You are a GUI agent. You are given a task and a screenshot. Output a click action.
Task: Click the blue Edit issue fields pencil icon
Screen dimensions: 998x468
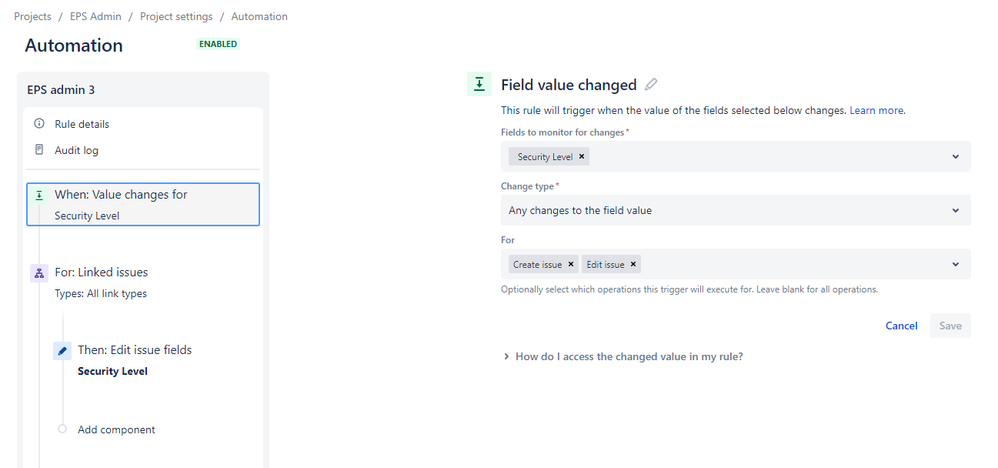point(62,350)
